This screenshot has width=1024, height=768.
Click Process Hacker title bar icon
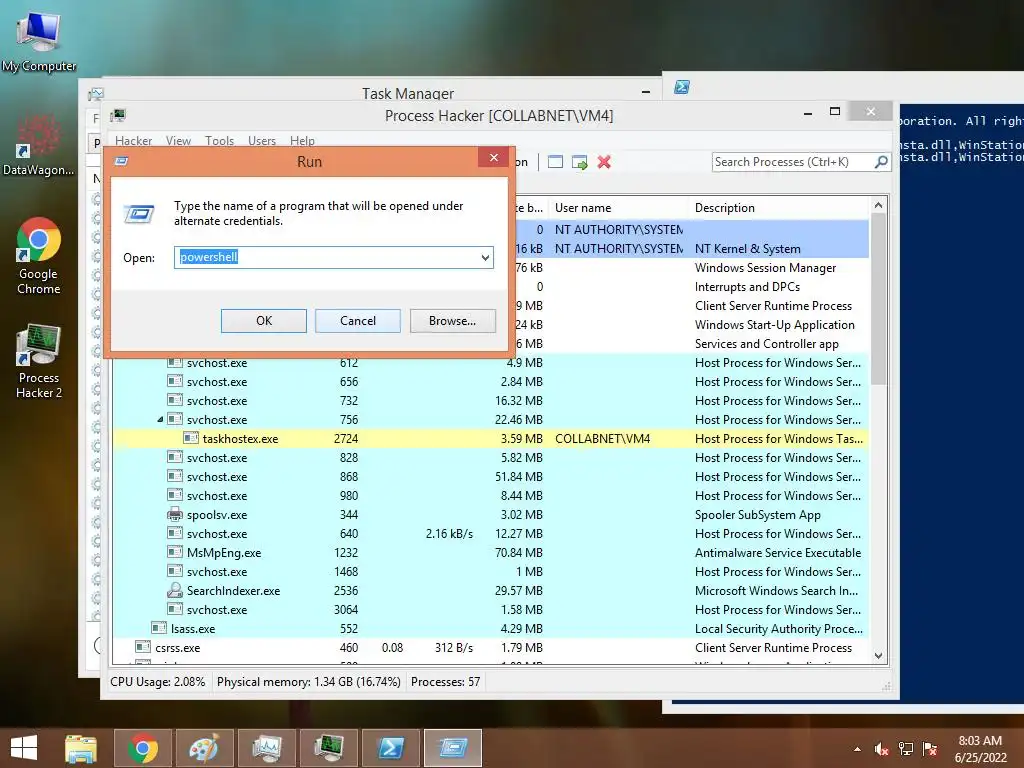coord(118,116)
